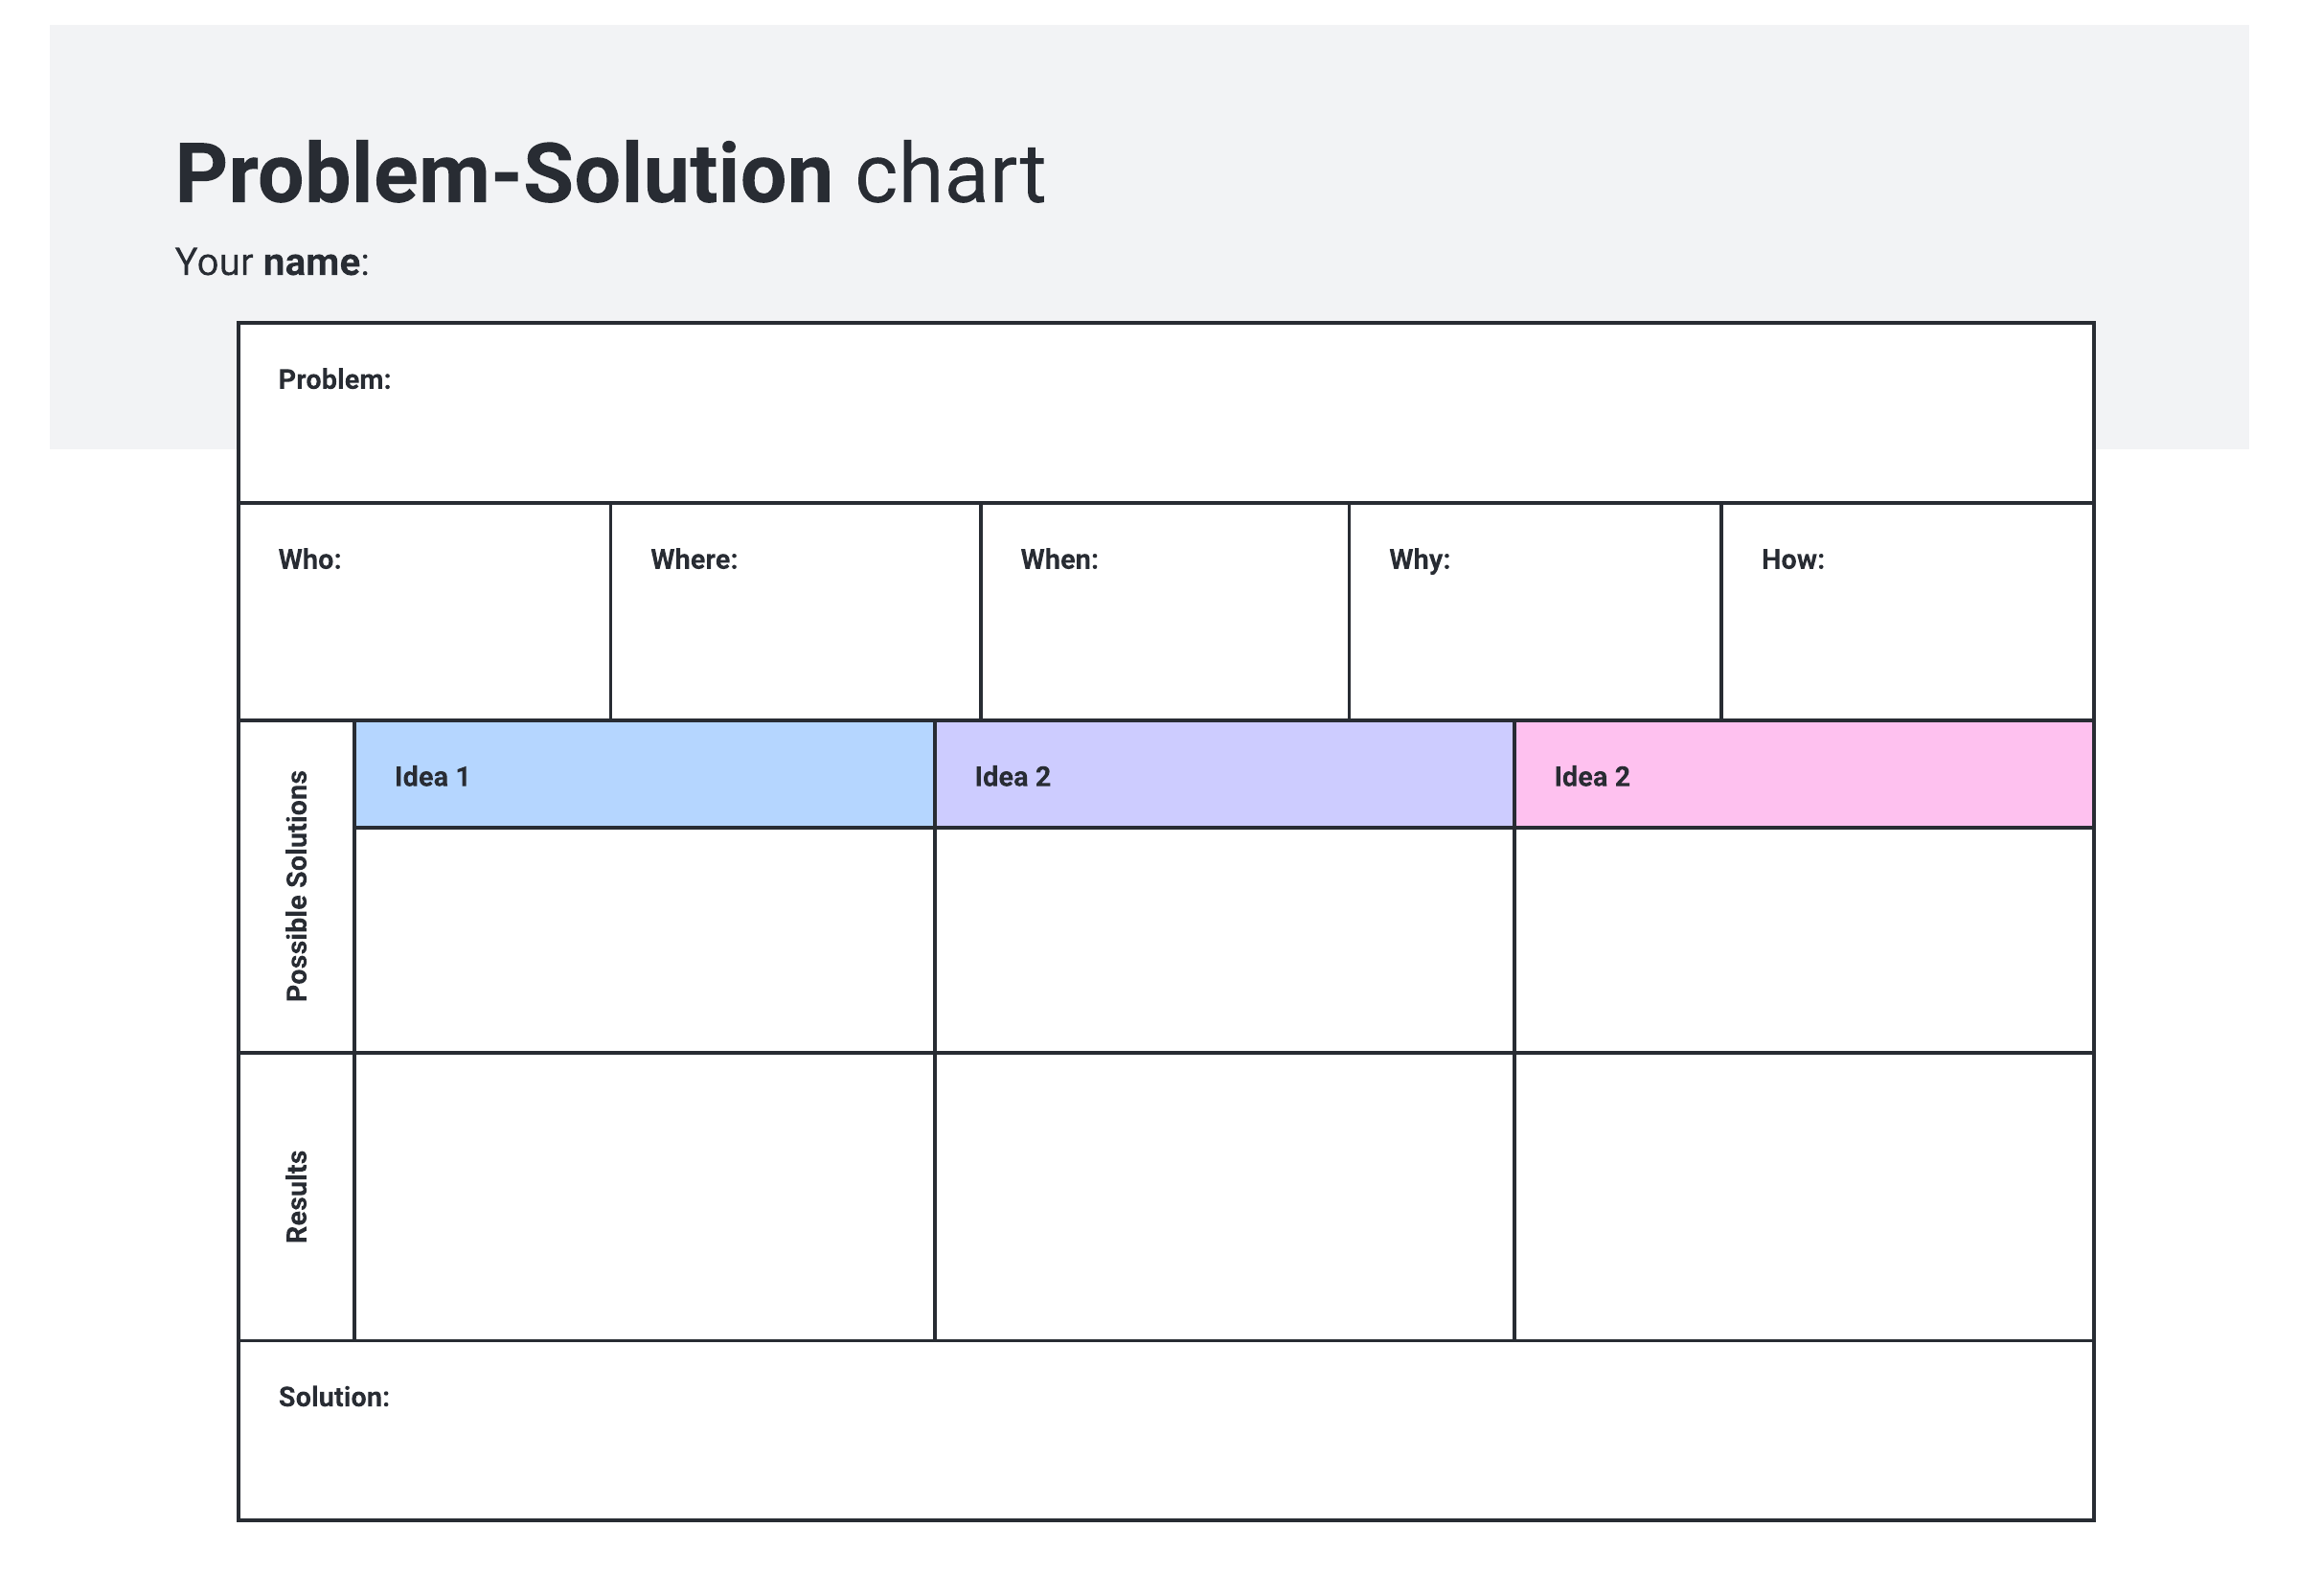Select the purple Idea 2 header

pyautogui.click(x=1224, y=775)
